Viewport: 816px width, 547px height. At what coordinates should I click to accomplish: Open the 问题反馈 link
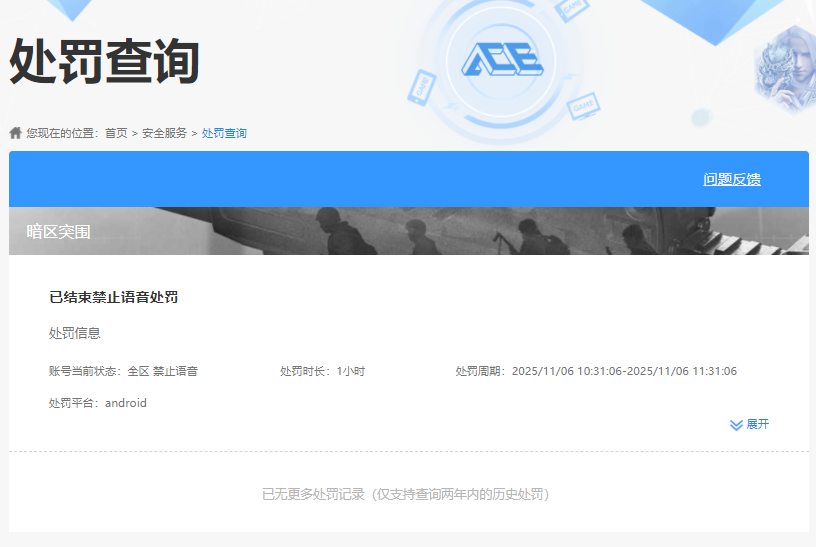pyautogui.click(x=732, y=179)
